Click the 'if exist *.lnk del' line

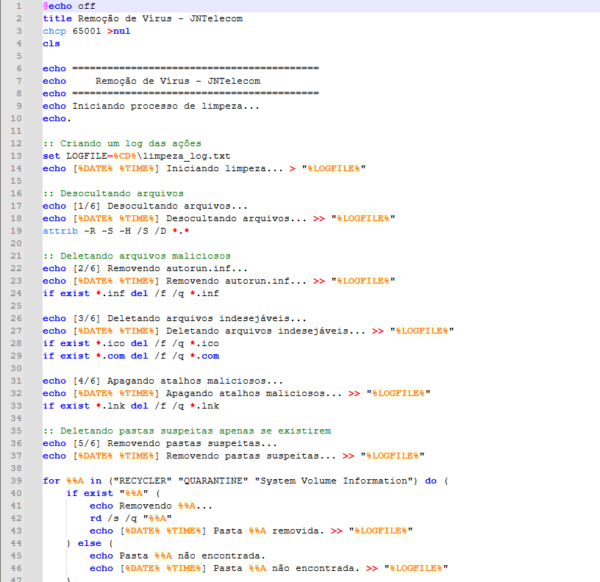(x=115, y=404)
